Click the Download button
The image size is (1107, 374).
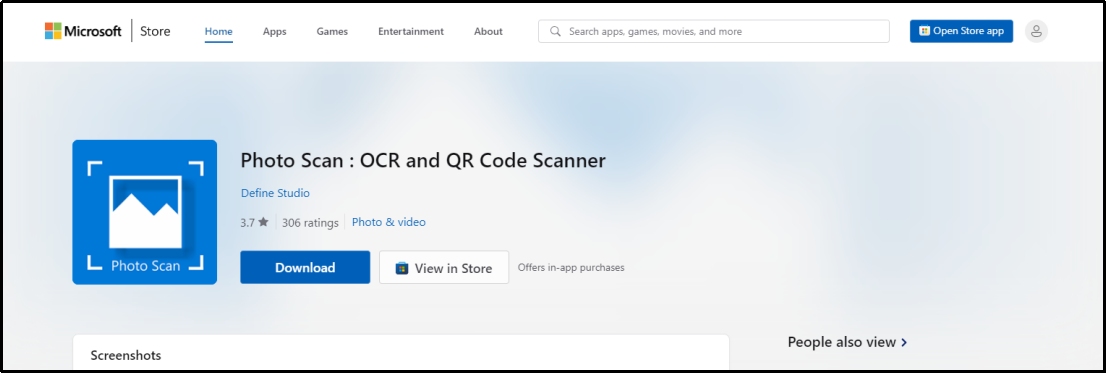(305, 267)
